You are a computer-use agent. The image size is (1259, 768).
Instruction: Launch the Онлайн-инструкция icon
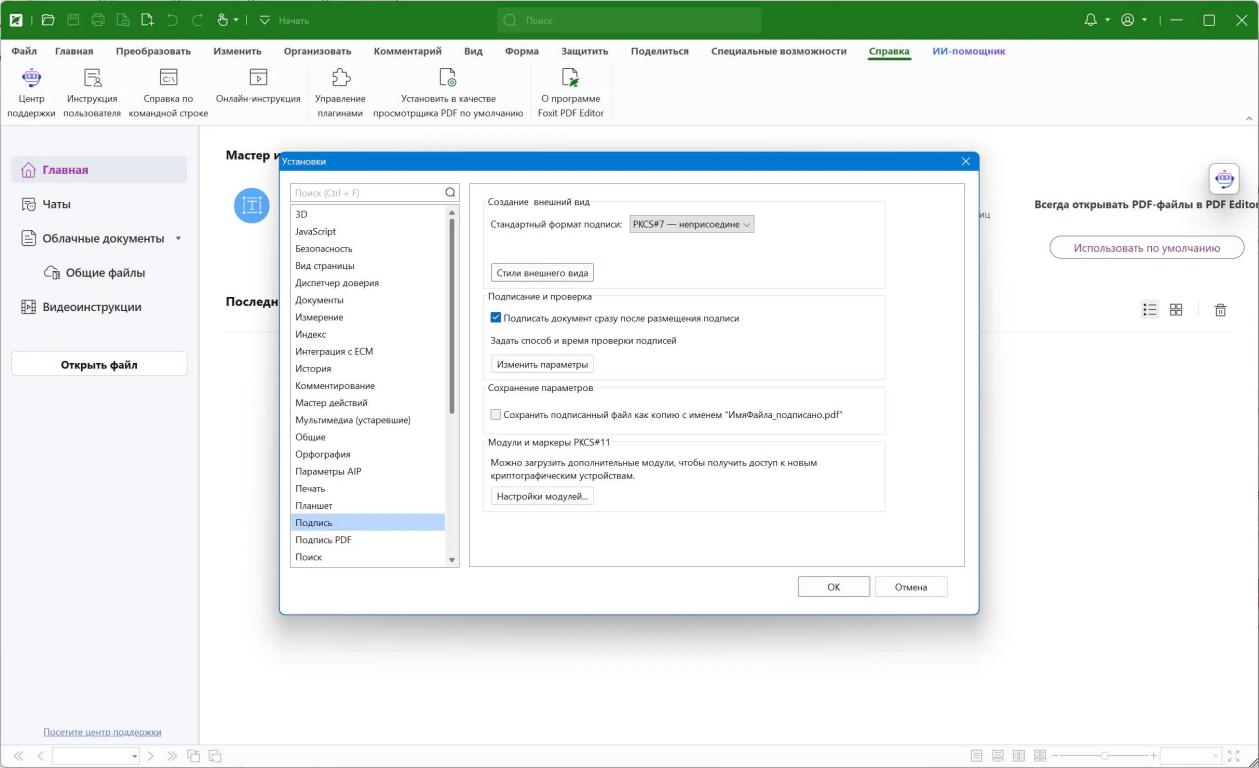tap(258, 78)
